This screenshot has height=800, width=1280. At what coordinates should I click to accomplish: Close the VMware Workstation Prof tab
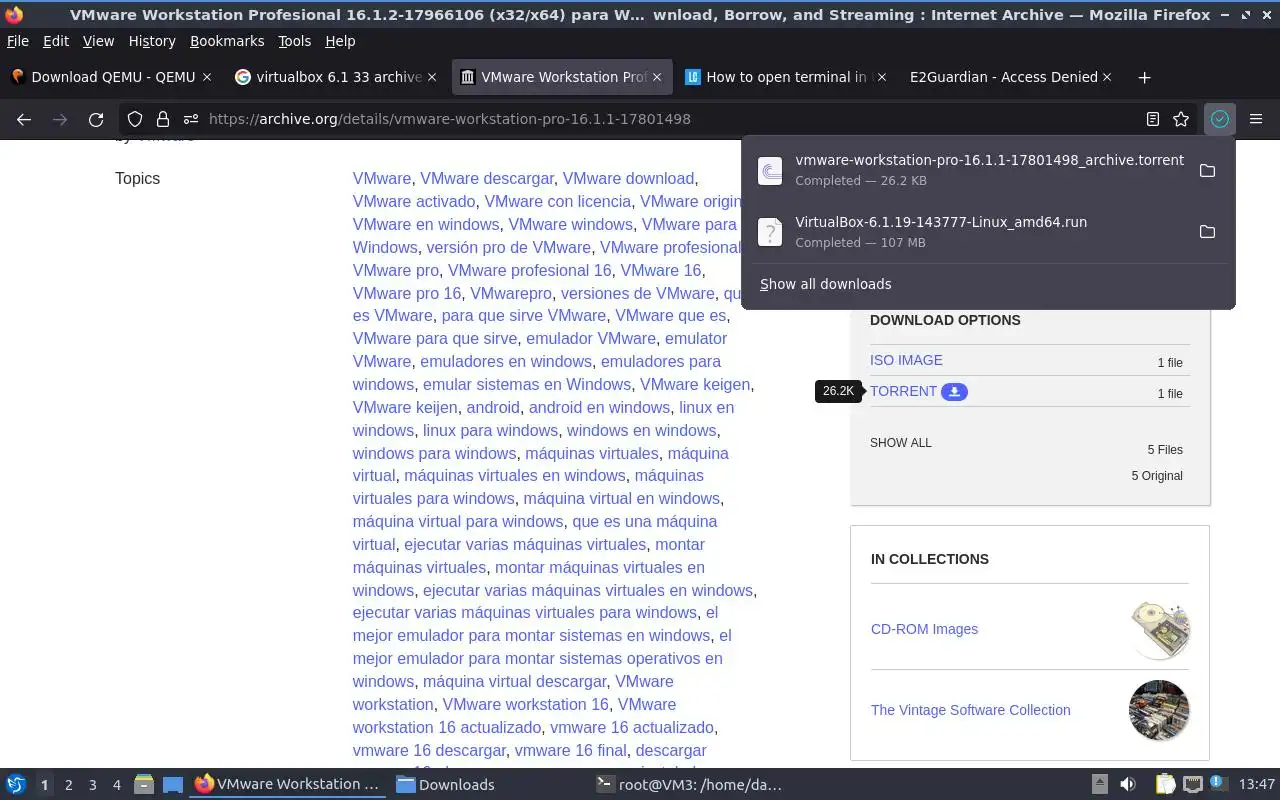coord(657,77)
